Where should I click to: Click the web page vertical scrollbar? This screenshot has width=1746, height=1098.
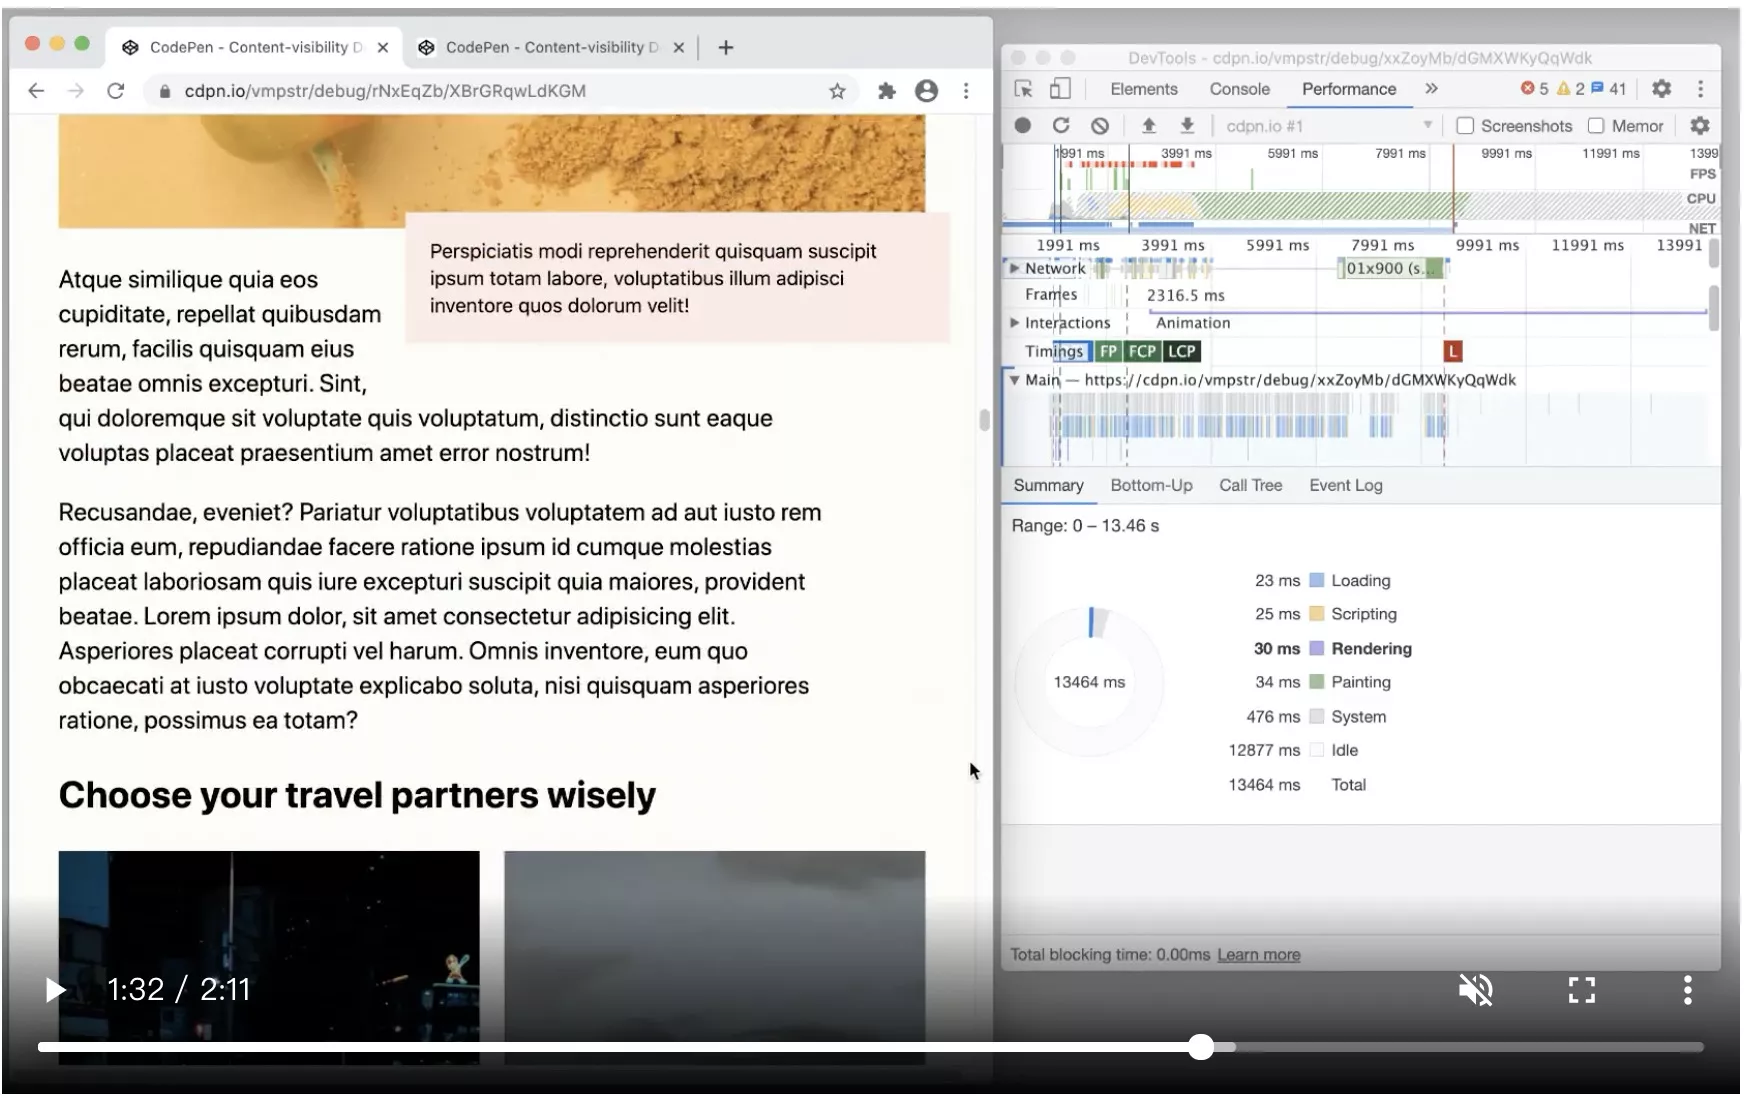point(984,420)
